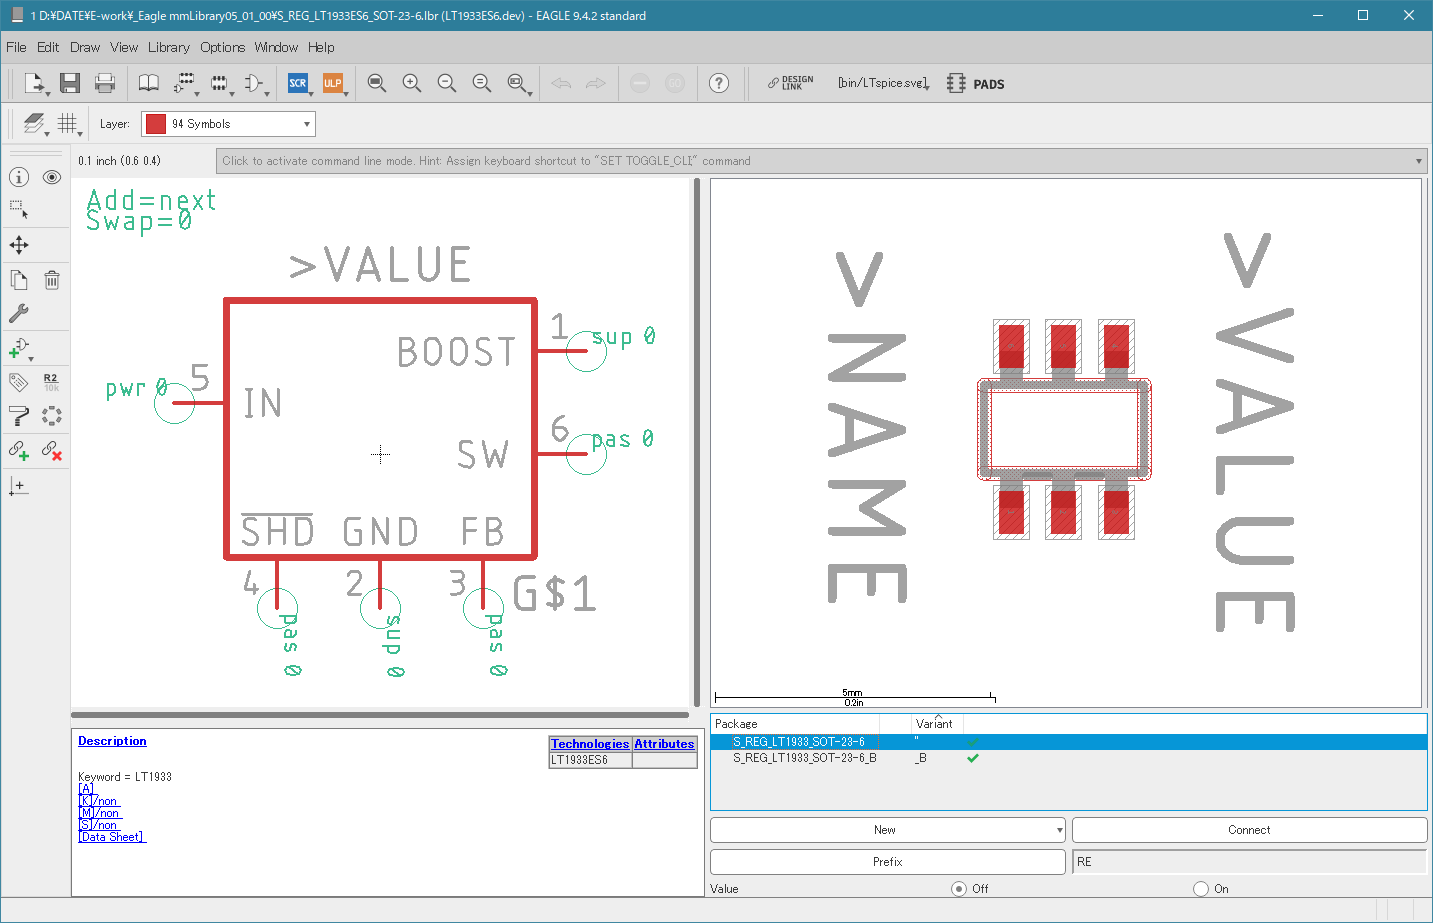Click the red layer color swatch
1433x923 pixels.
(156, 124)
